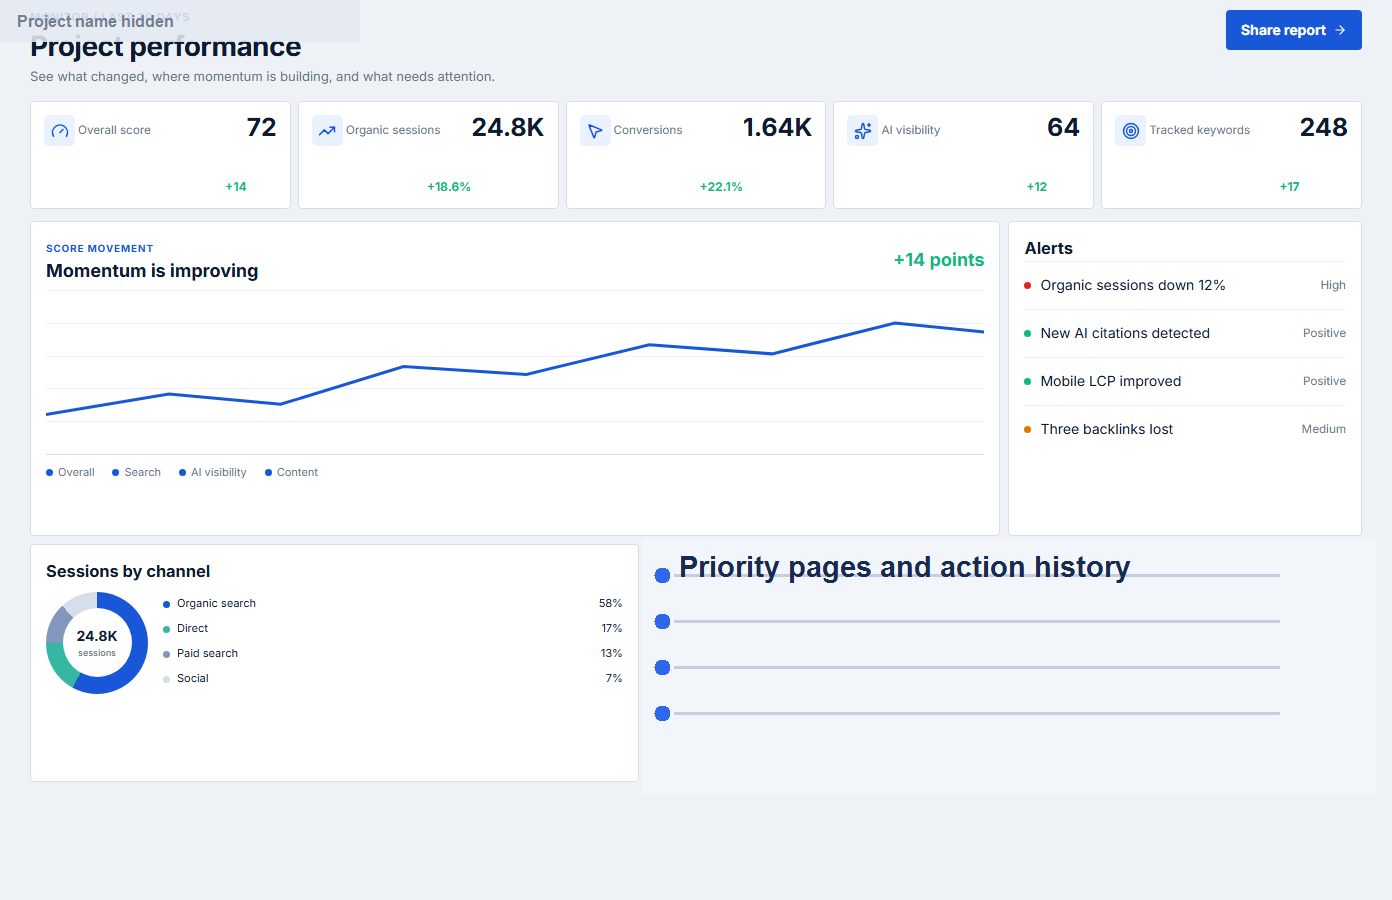Open the Three backlinks lost alert
Image resolution: width=1392 pixels, height=900 pixels.
[1185, 429]
